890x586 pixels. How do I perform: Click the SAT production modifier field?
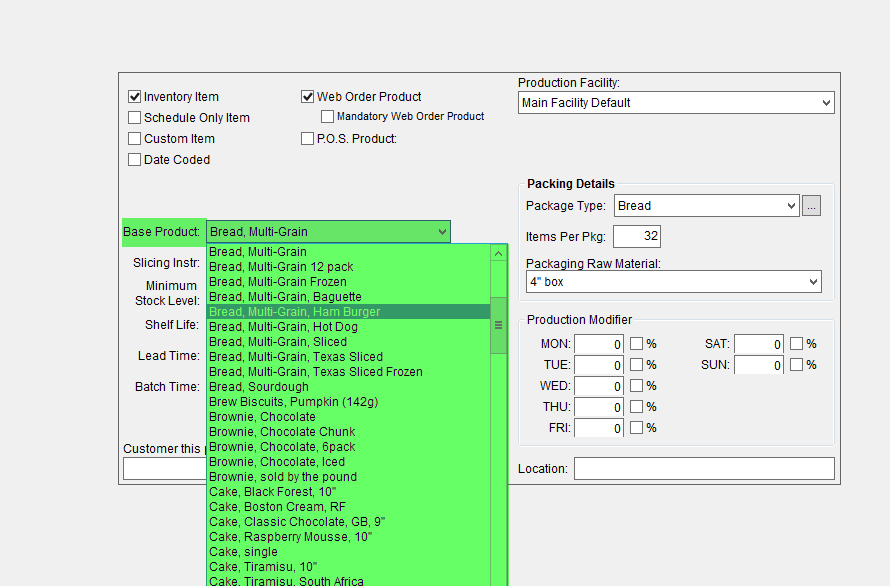[x=759, y=344]
